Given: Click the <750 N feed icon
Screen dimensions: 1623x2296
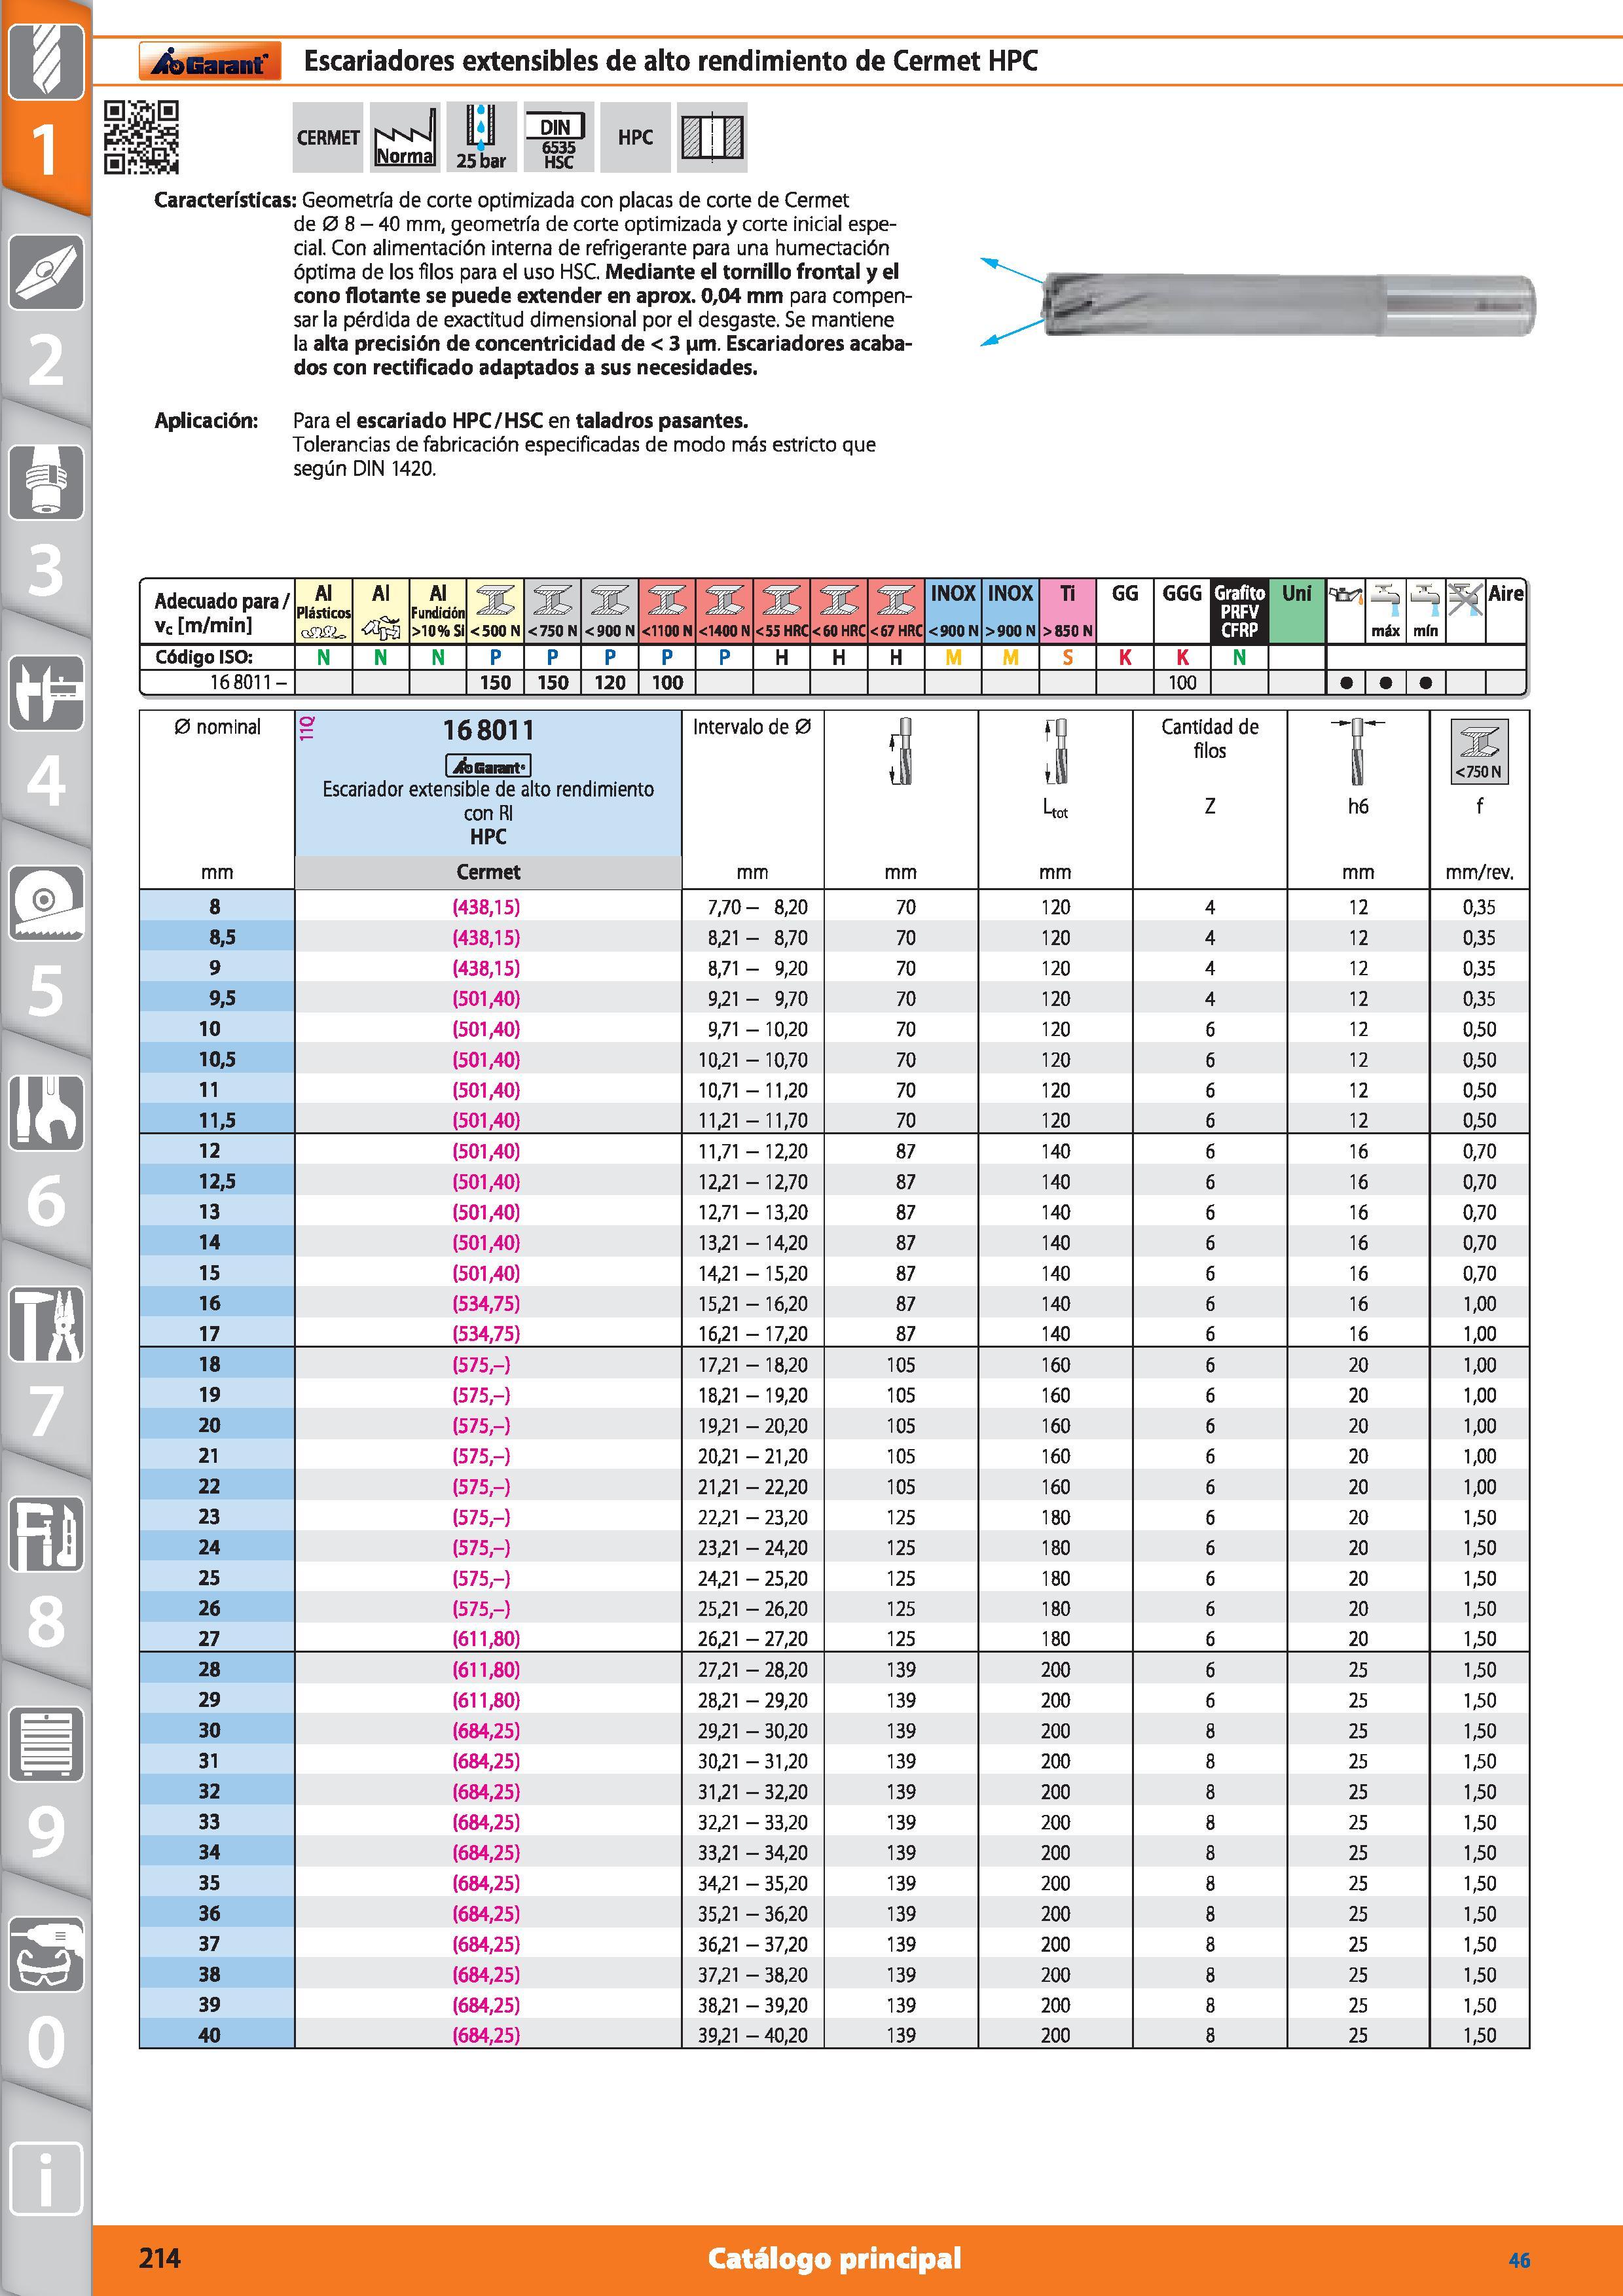Looking at the screenshot, I should coord(1479,750).
